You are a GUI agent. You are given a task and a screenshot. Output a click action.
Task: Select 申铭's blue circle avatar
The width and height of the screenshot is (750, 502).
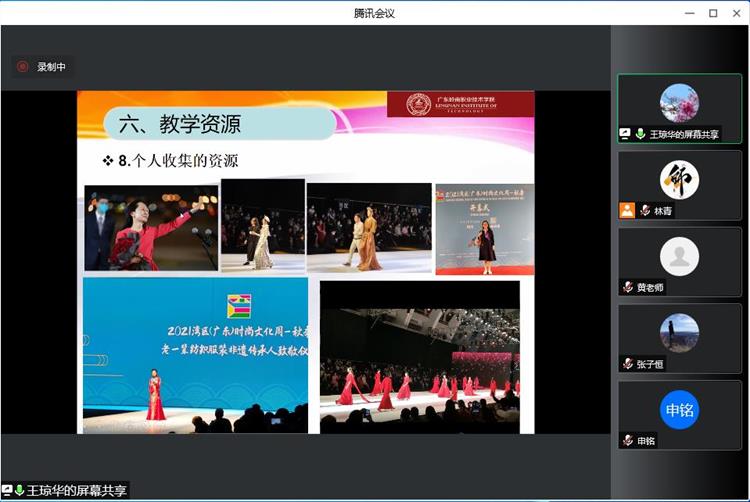pos(679,410)
